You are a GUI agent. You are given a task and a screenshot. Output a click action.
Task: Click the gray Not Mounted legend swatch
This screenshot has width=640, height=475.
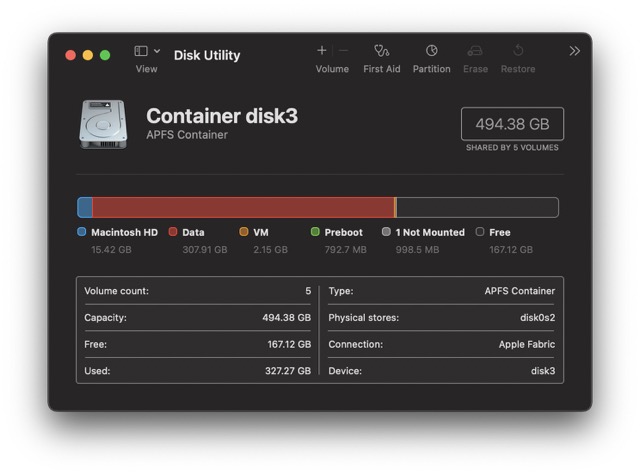tap(386, 232)
